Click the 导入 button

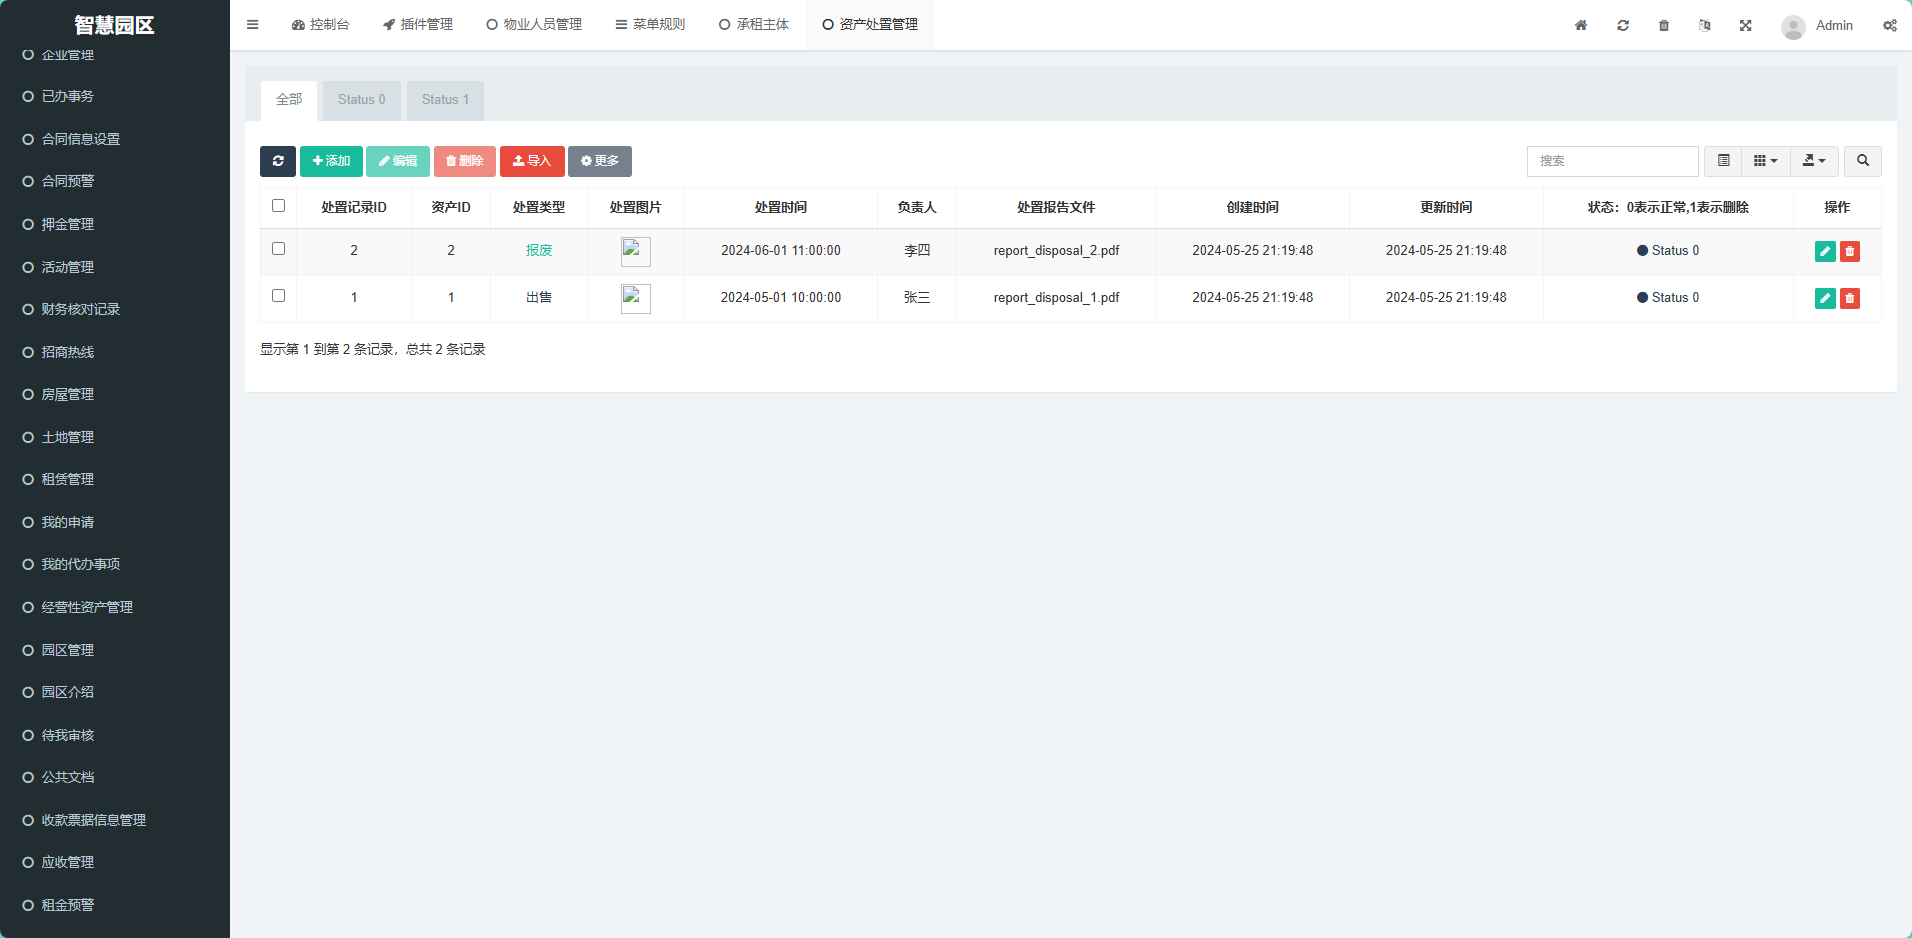[532, 161]
